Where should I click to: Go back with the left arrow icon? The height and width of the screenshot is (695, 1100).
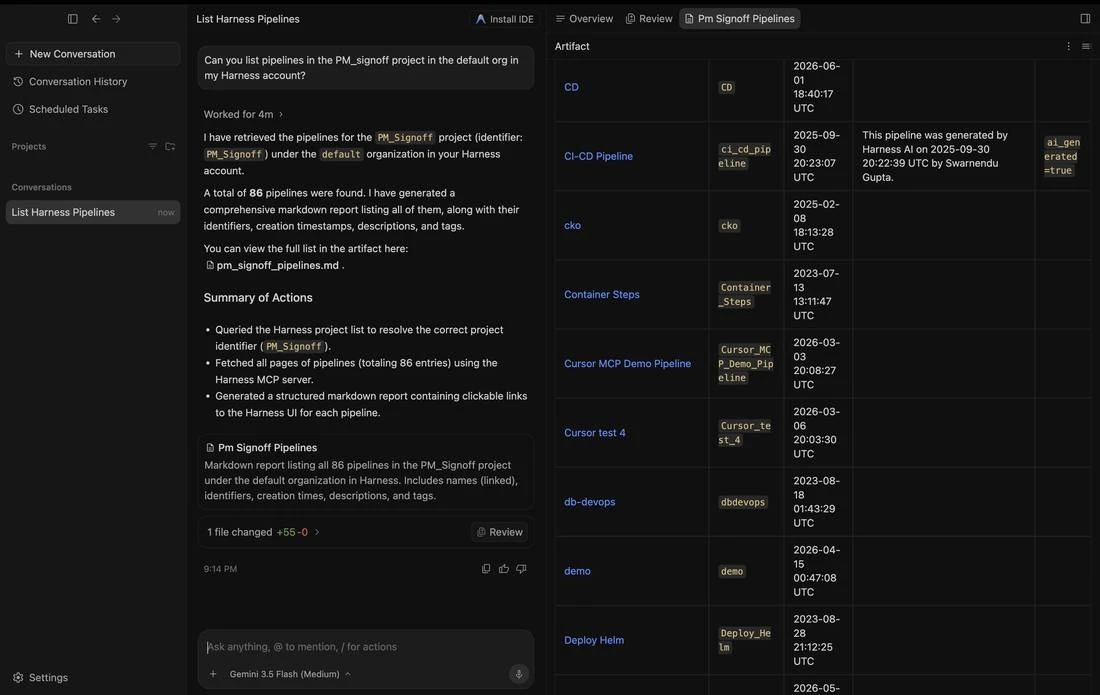95,19
